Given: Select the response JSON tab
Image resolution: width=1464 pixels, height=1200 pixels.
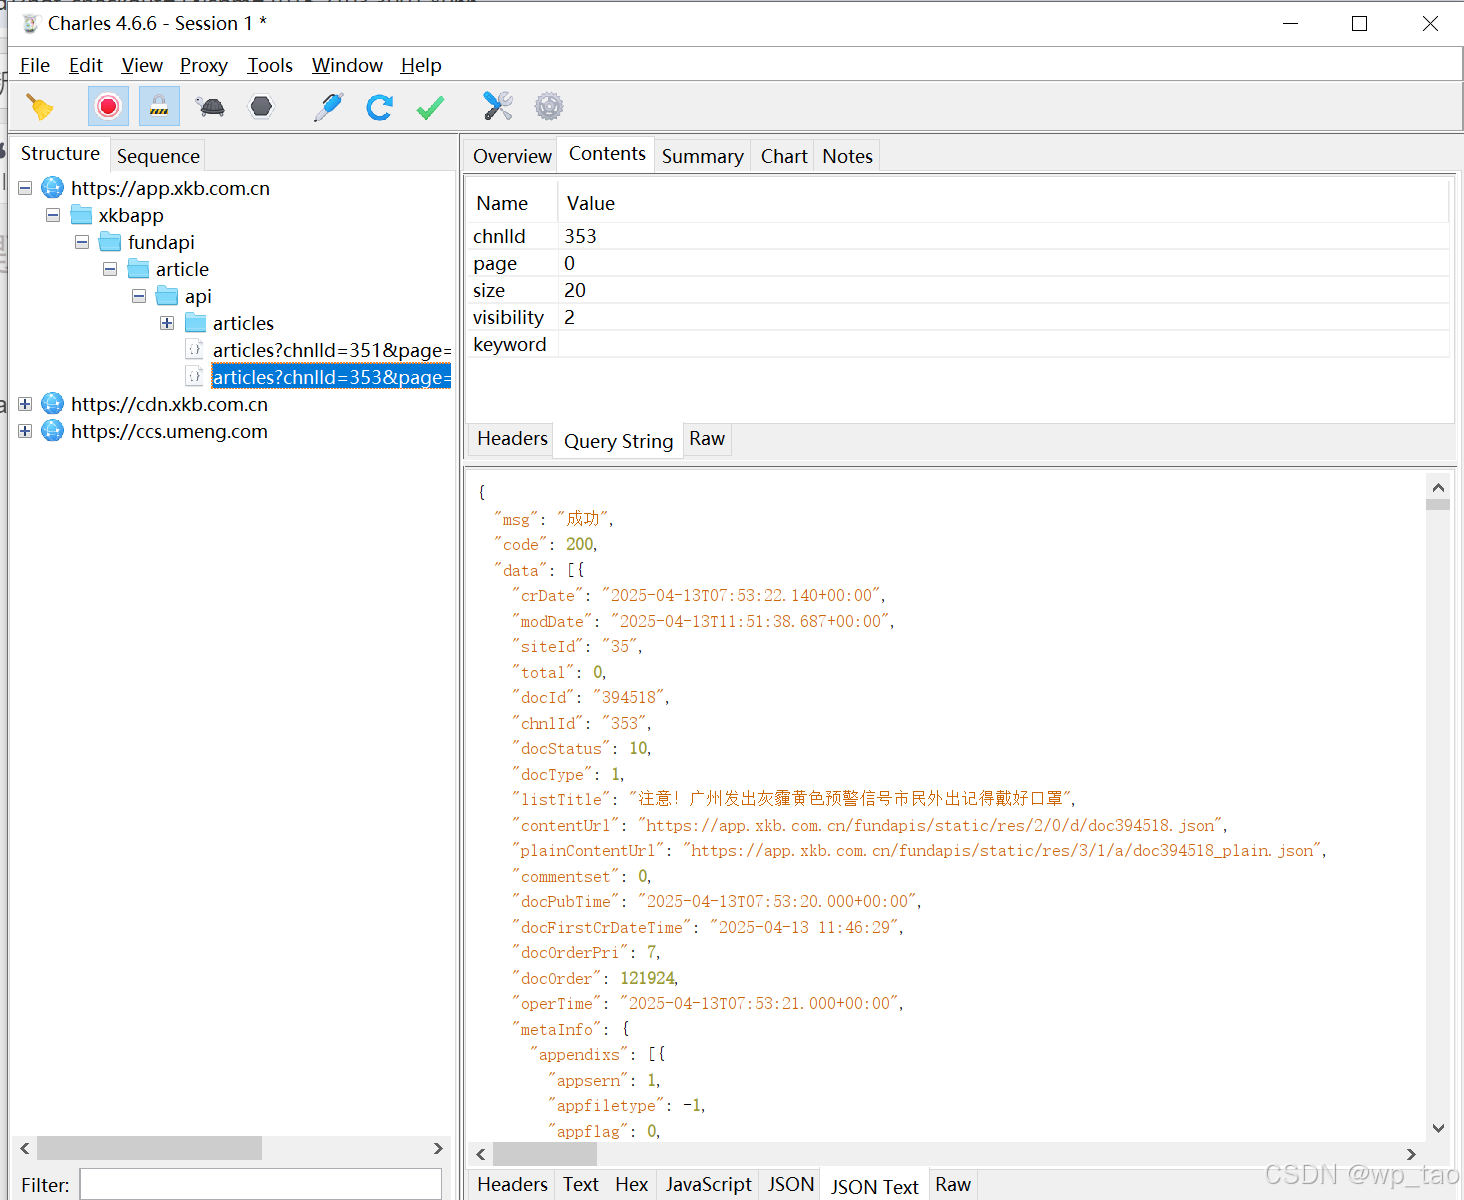Looking at the screenshot, I should 790,1184.
